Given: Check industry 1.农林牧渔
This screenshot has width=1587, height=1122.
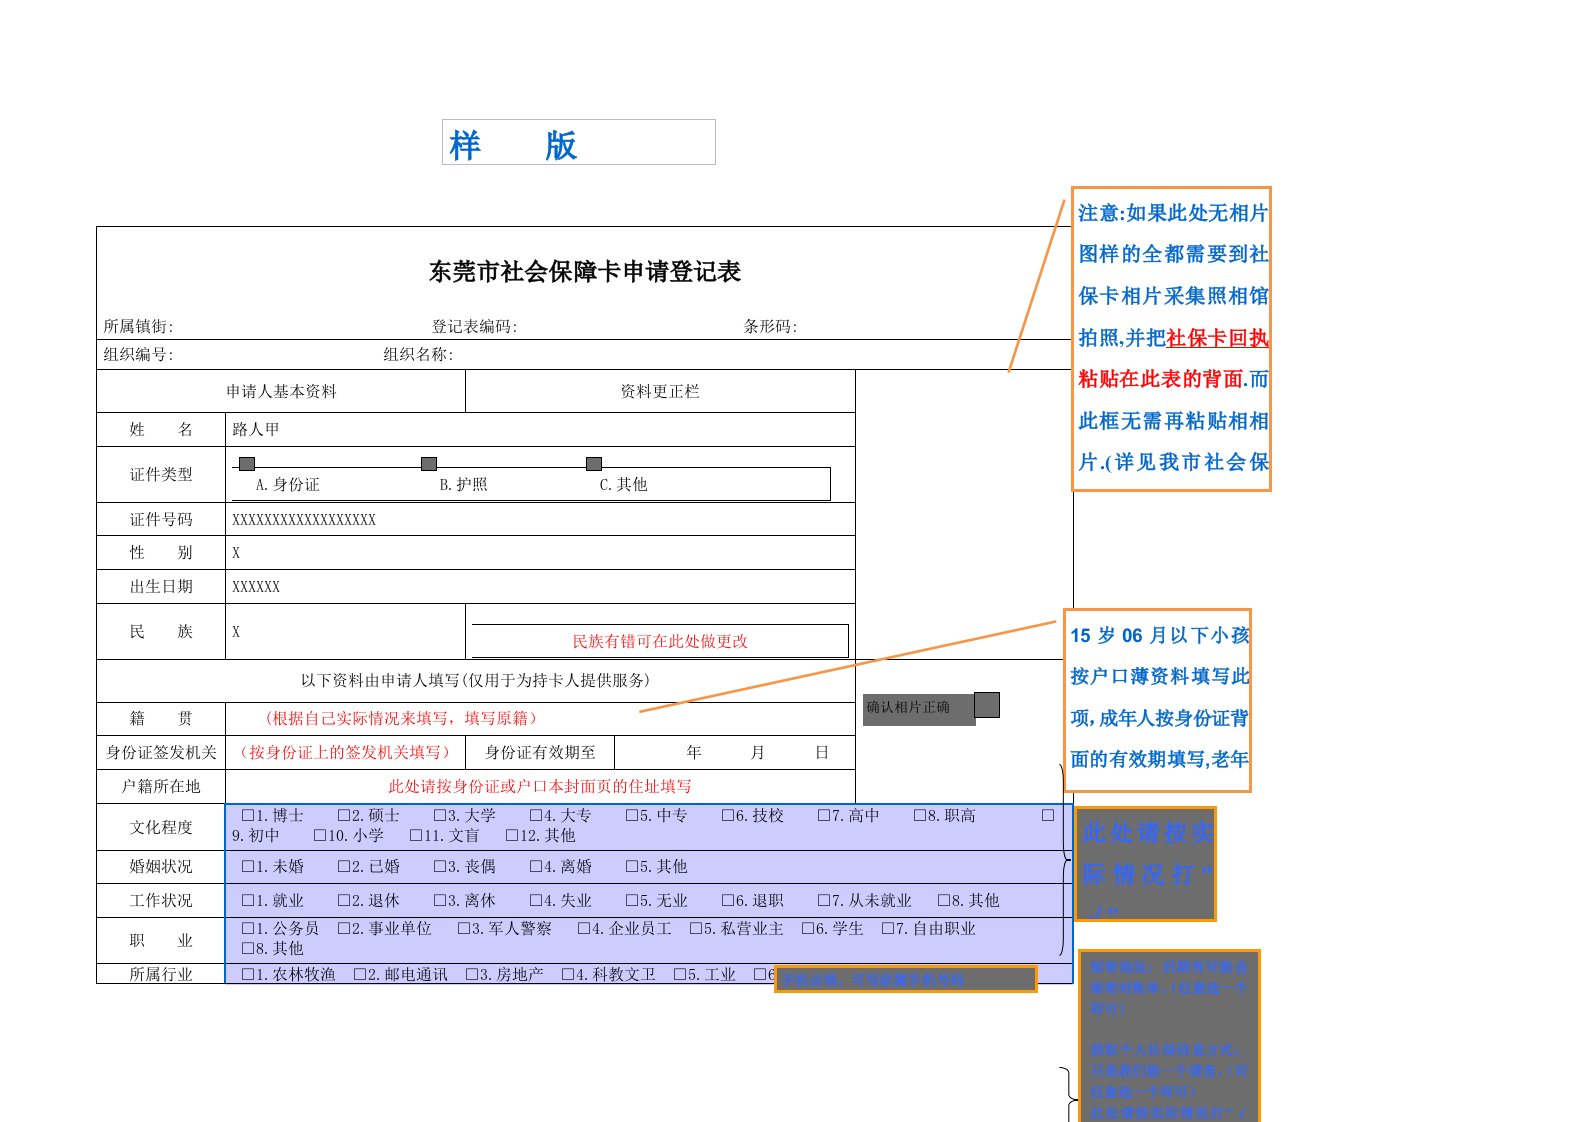Looking at the screenshot, I should [248, 975].
